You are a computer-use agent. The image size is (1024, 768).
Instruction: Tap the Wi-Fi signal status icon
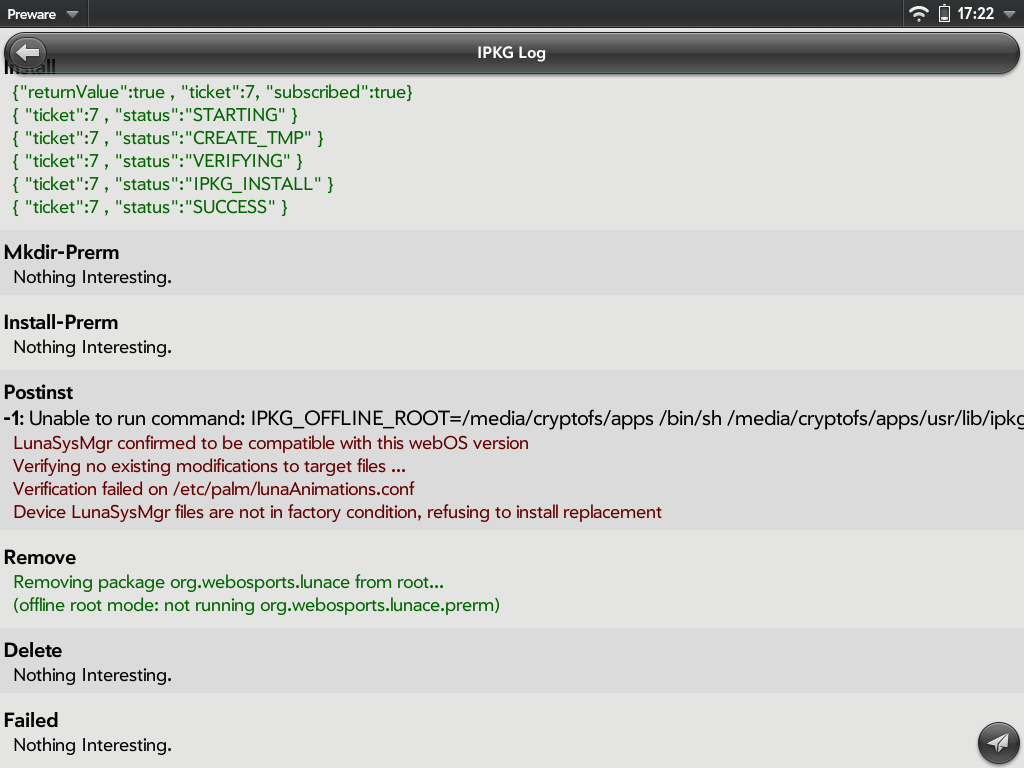pyautogui.click(x=918, y=14)
